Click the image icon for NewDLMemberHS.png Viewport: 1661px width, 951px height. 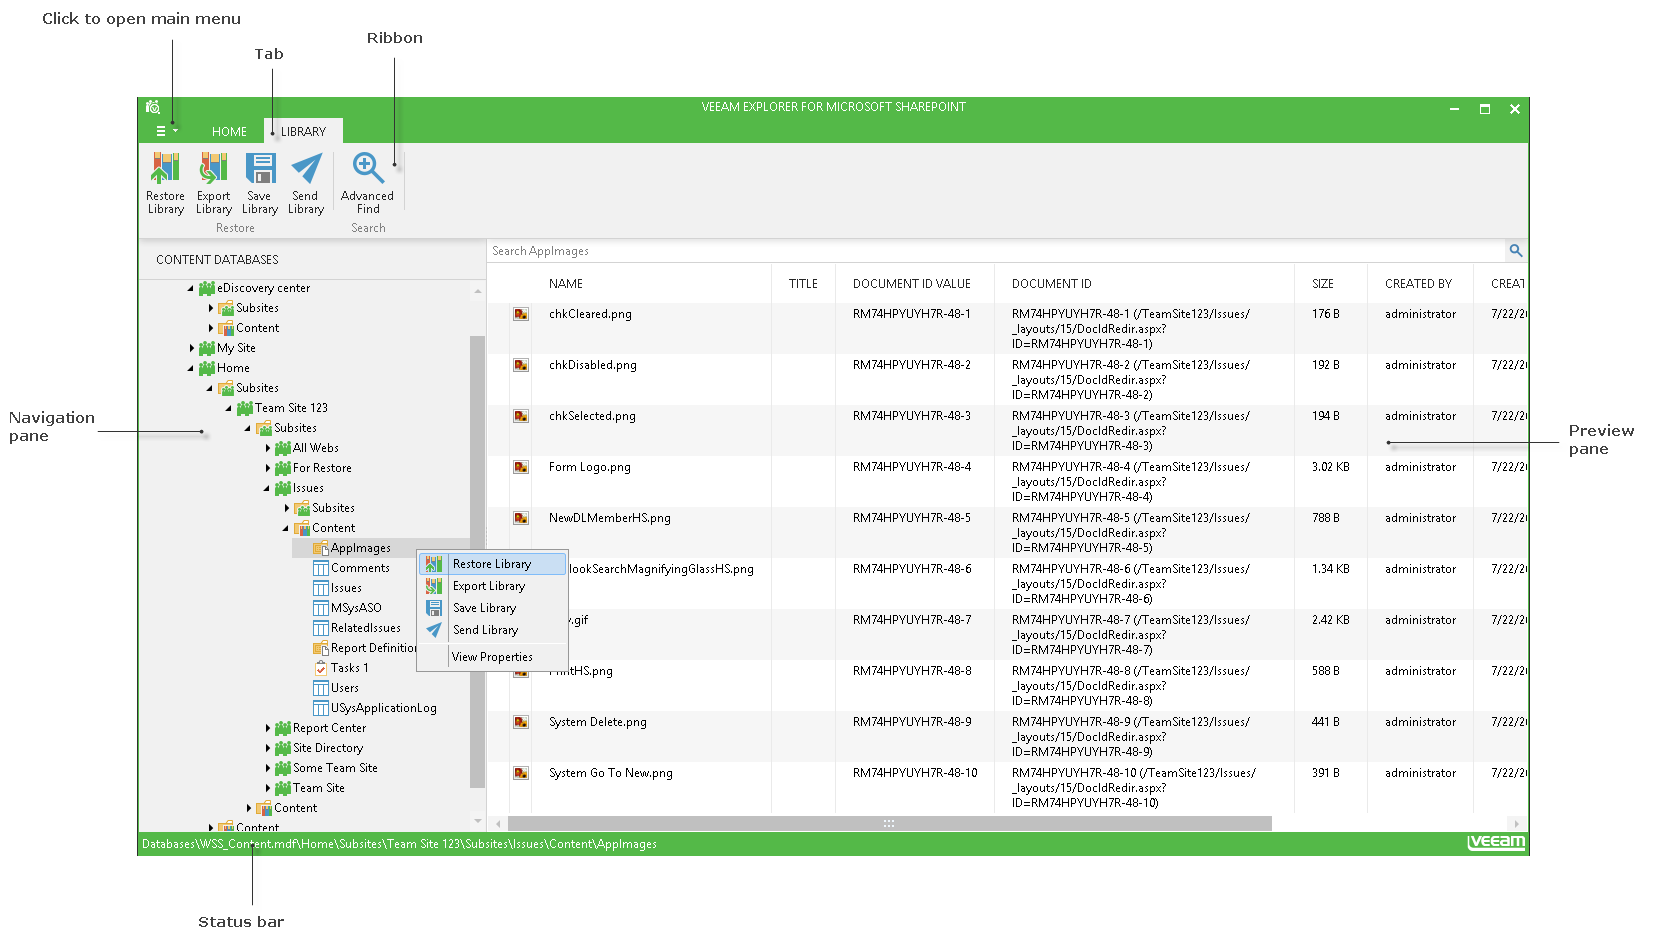[521, 518]
